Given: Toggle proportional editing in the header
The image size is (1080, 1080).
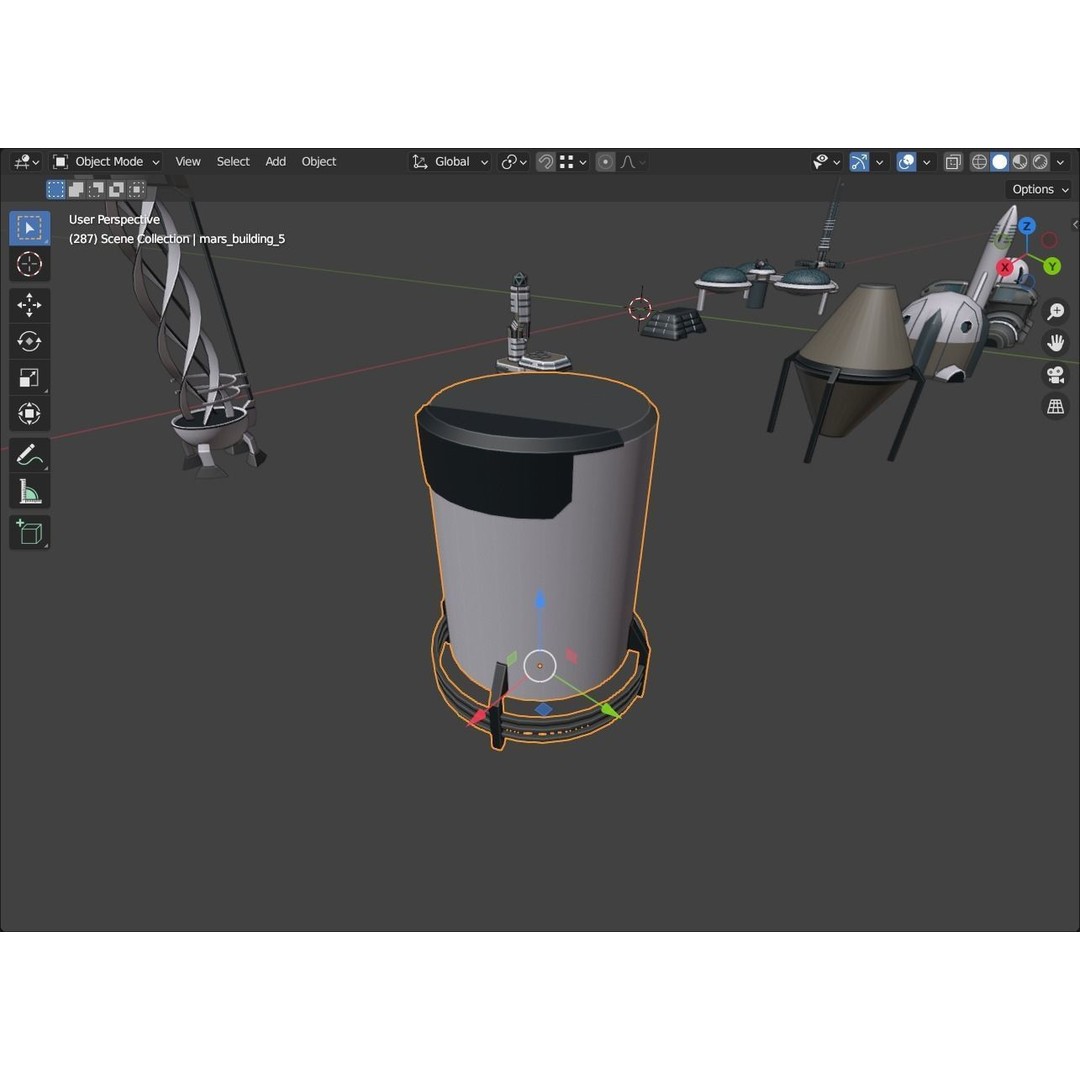Looking at the screenshot, I should [605, 161].
